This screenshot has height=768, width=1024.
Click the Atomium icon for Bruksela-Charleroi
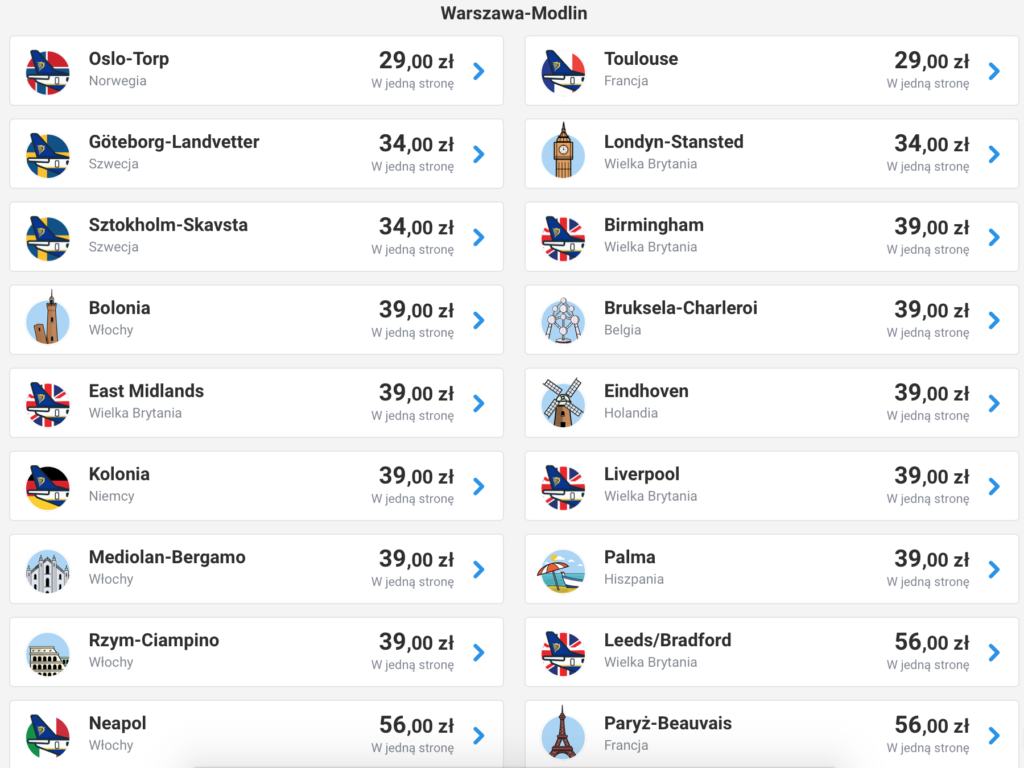click(x=563, y=320)
